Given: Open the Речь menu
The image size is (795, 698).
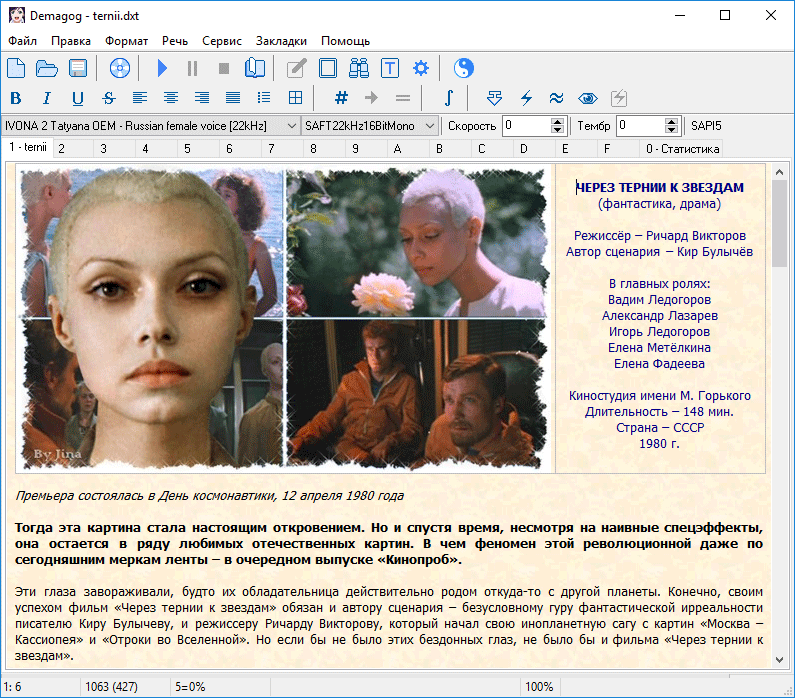Looking at the screenshot, I should click(175, 41).
